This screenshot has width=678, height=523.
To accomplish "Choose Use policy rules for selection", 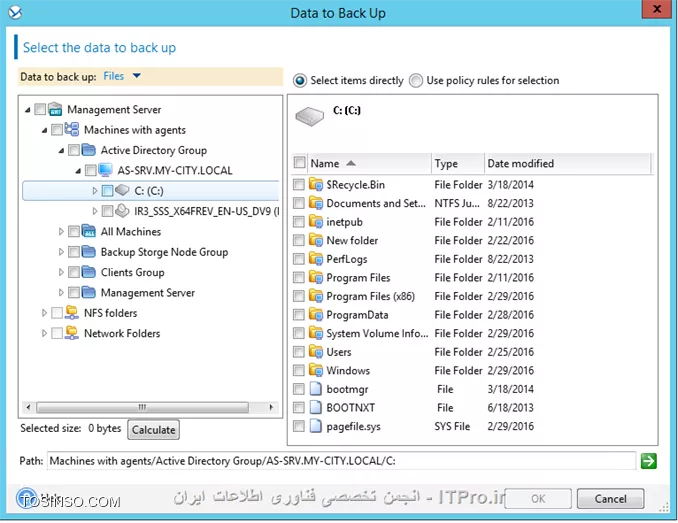I will point(416,80).
